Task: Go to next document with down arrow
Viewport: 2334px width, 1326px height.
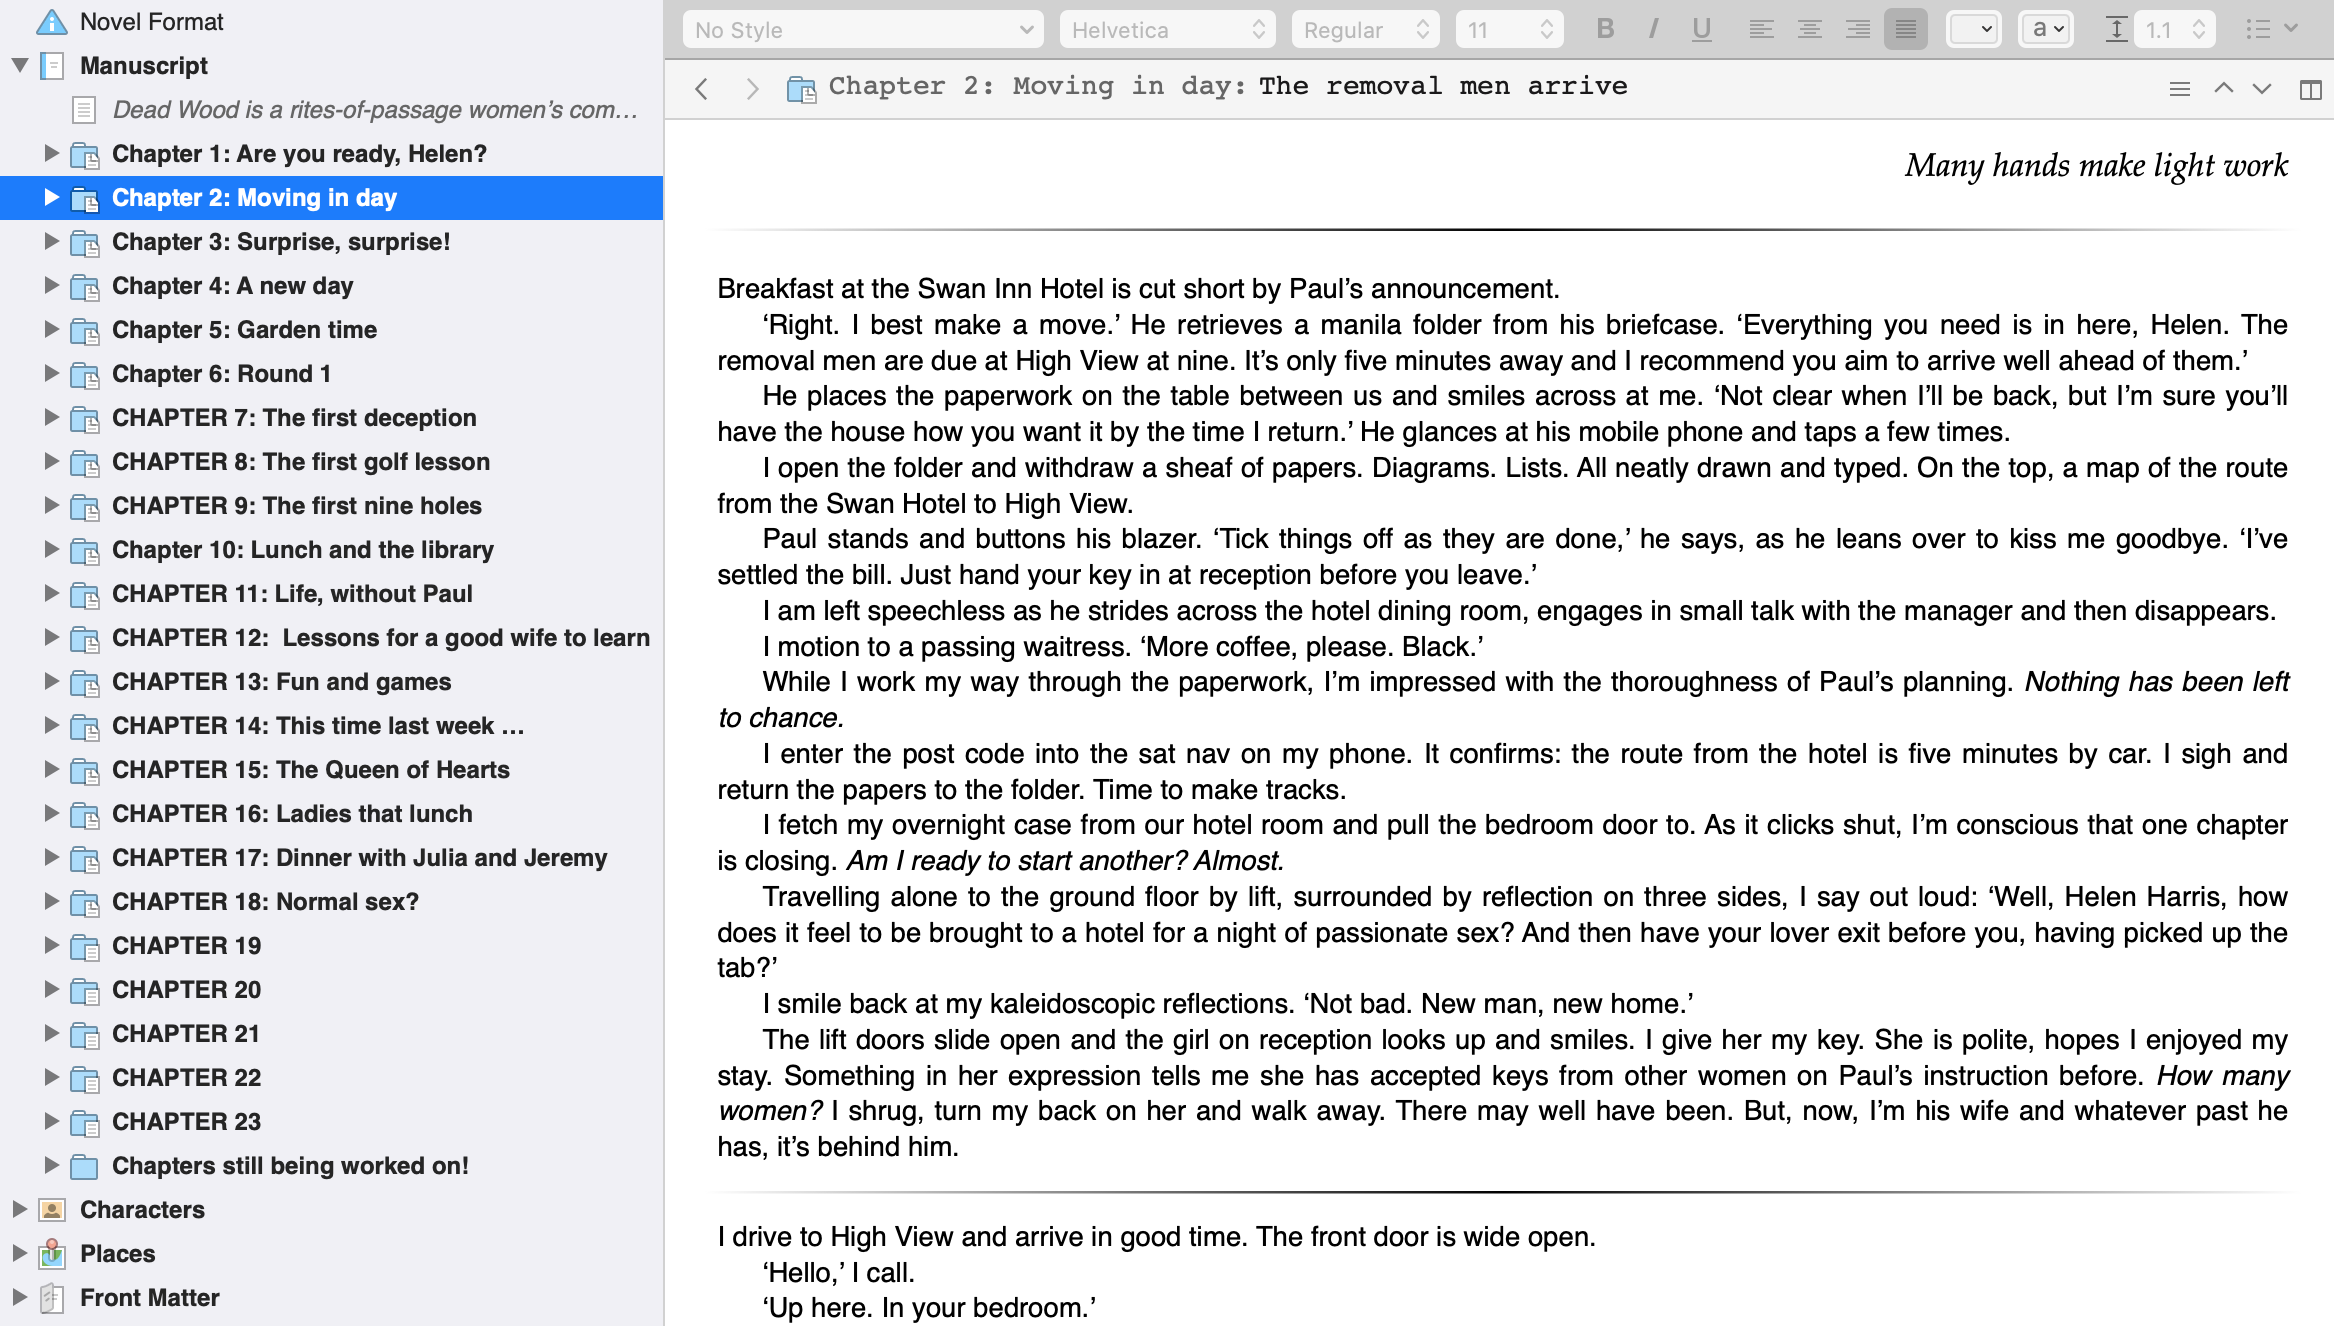Action: coord(2262,89)
